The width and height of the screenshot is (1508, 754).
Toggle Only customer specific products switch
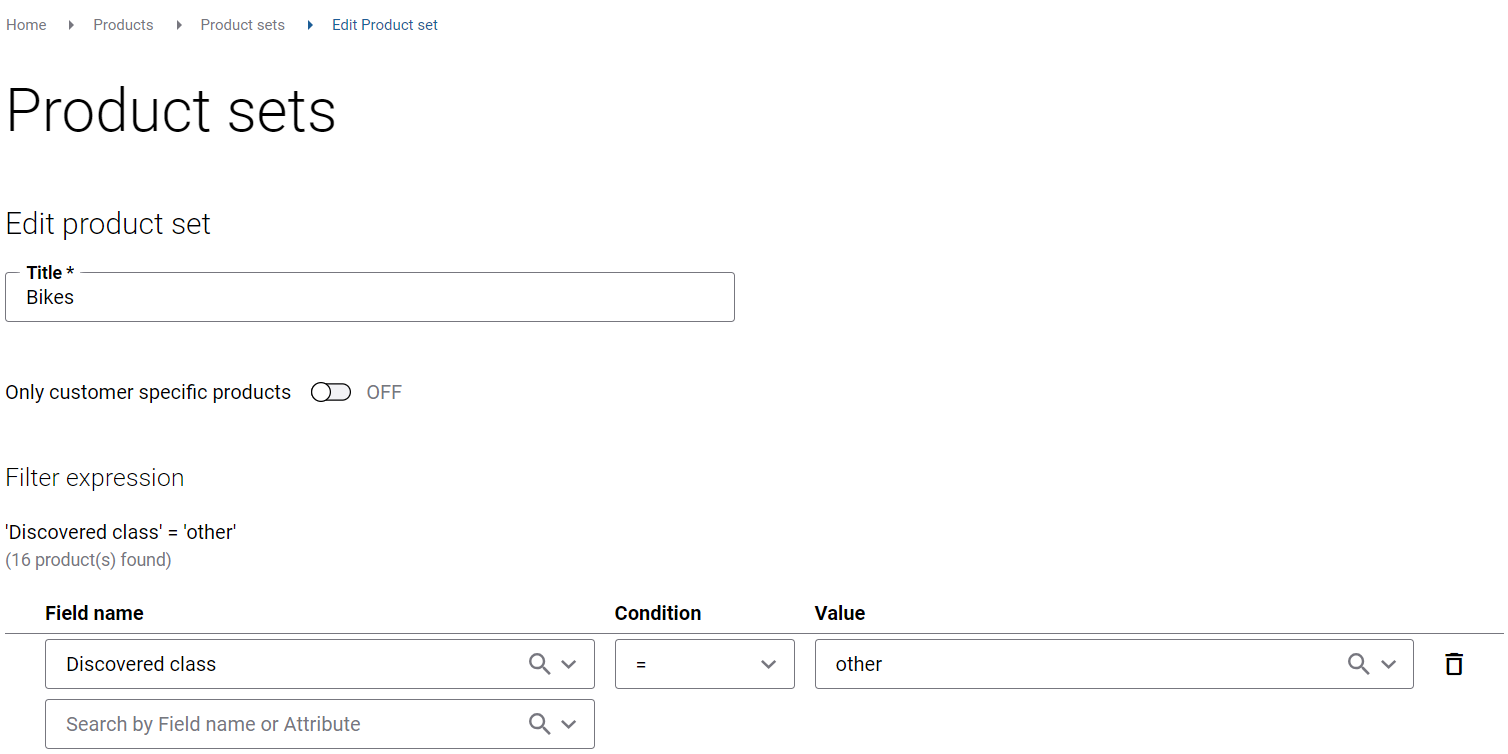[x=331, y=392]
